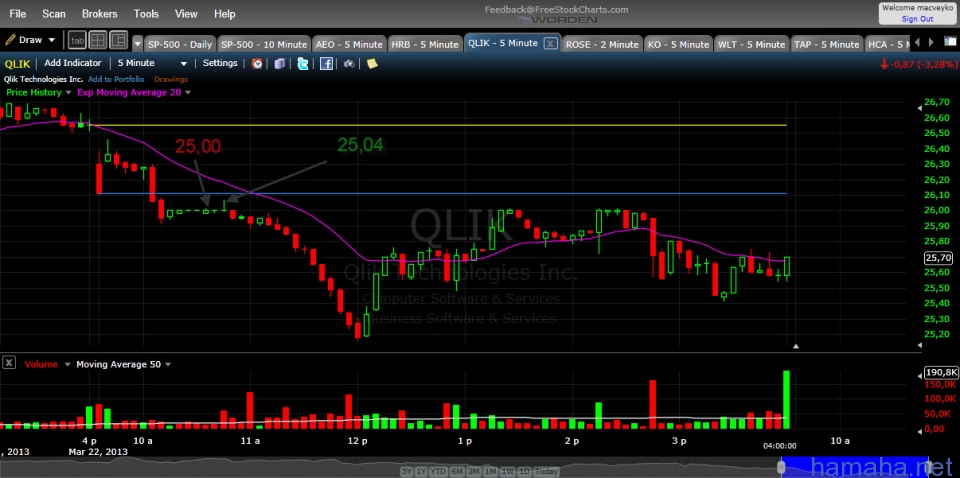
Task: Switch to the AEO - 5 Minute tab
Action: pyautogui.click(x=349, y=44)
